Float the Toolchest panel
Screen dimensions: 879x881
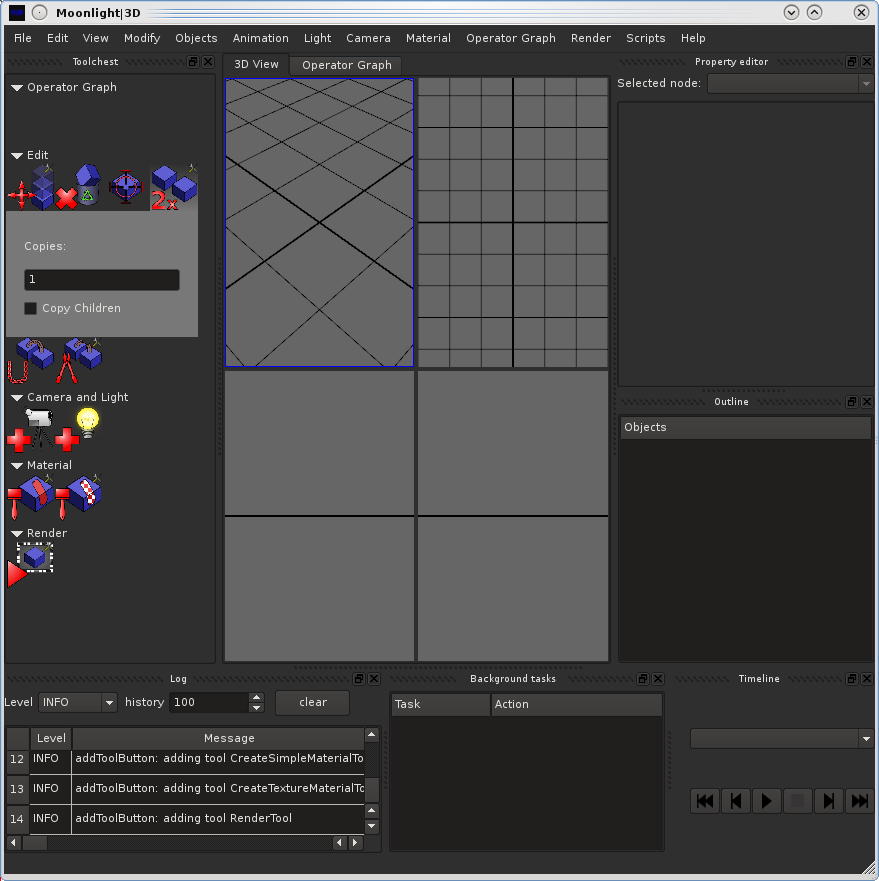coord(193,62)
